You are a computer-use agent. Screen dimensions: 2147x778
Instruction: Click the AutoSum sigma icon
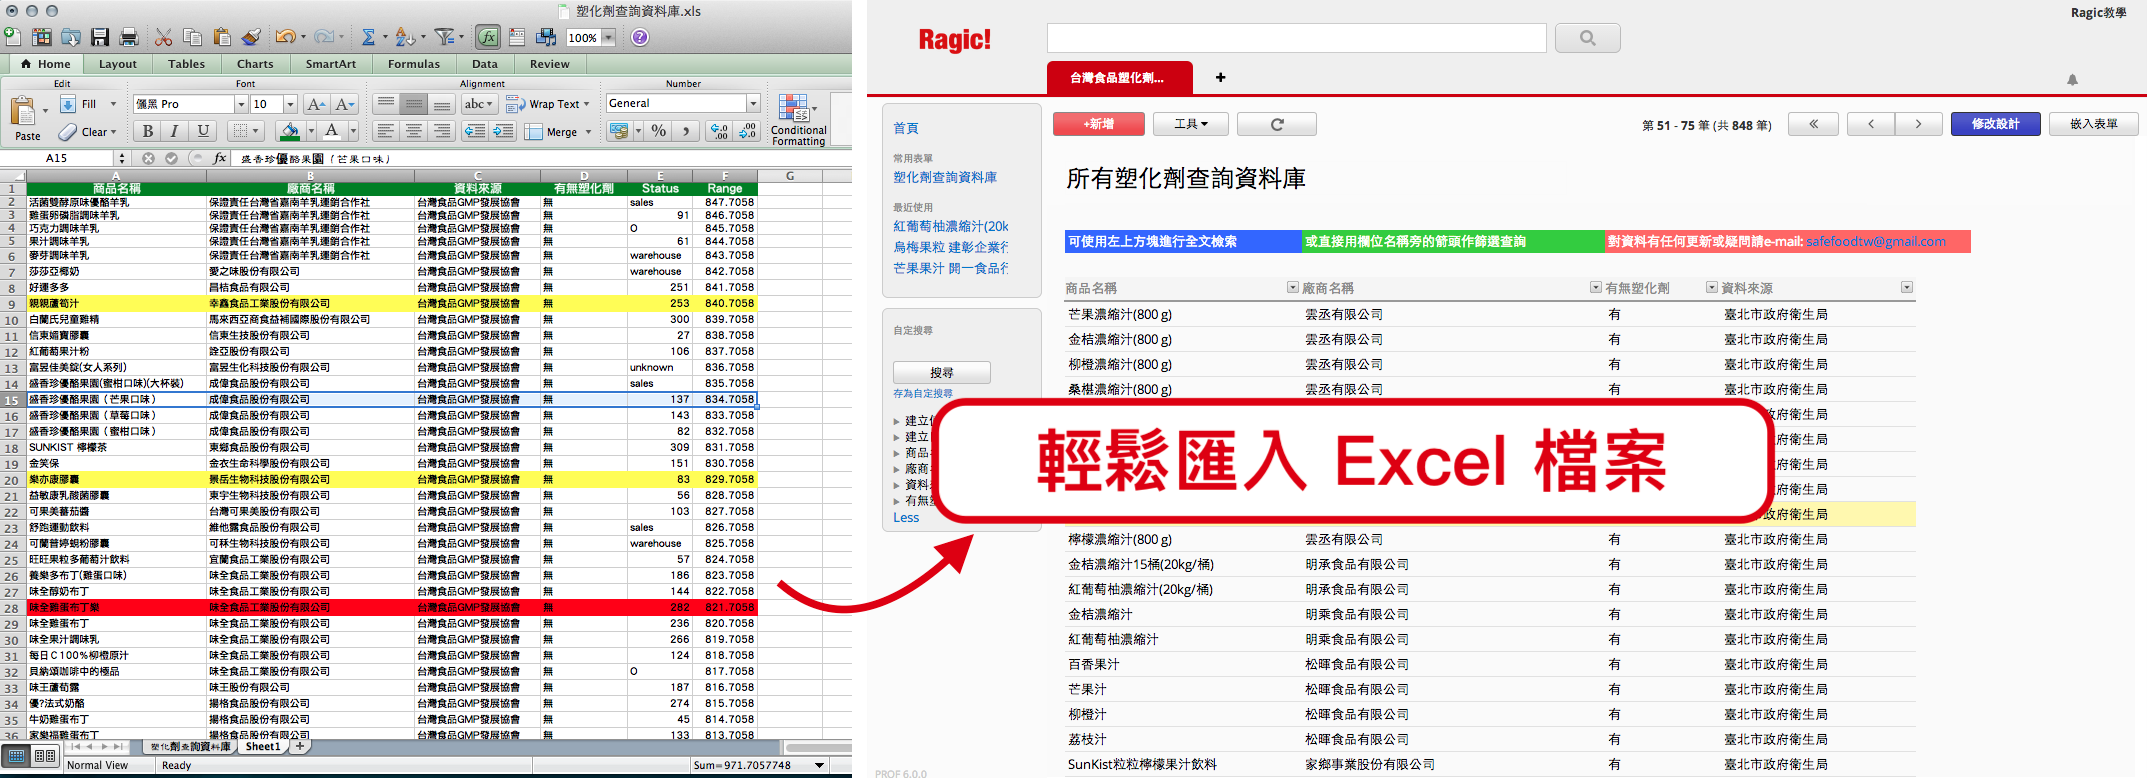[x=368, y=37]
